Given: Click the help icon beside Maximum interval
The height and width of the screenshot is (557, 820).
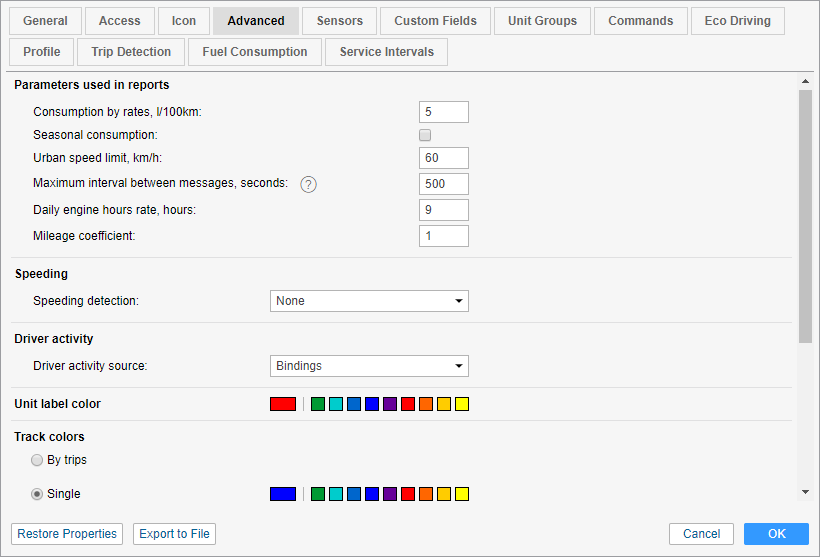Looking at the screenshot, I should 309,184.
